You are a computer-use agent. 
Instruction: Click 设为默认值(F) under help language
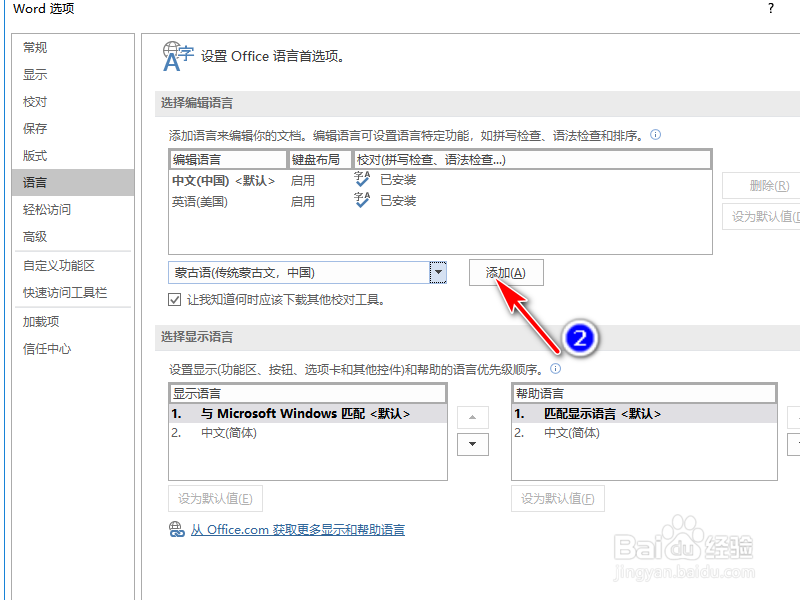click(558, 498)
